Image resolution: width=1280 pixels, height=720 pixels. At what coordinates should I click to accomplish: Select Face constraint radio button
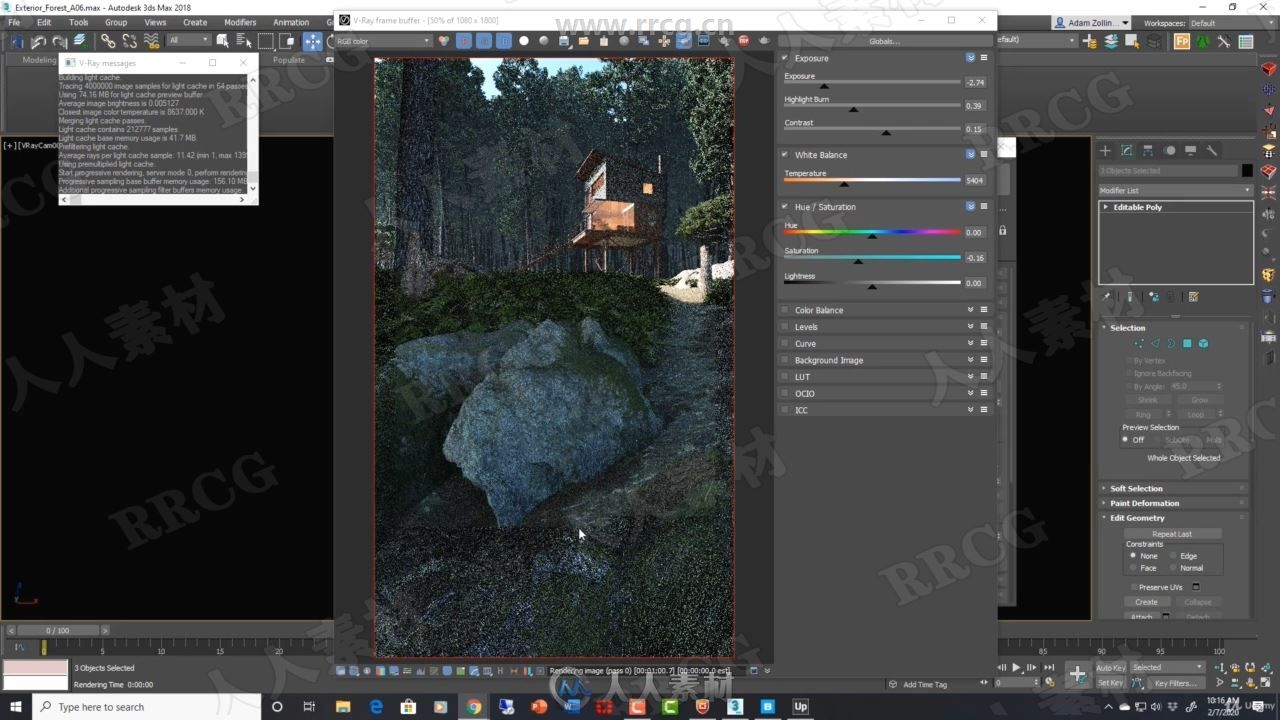click(1133, 568)
